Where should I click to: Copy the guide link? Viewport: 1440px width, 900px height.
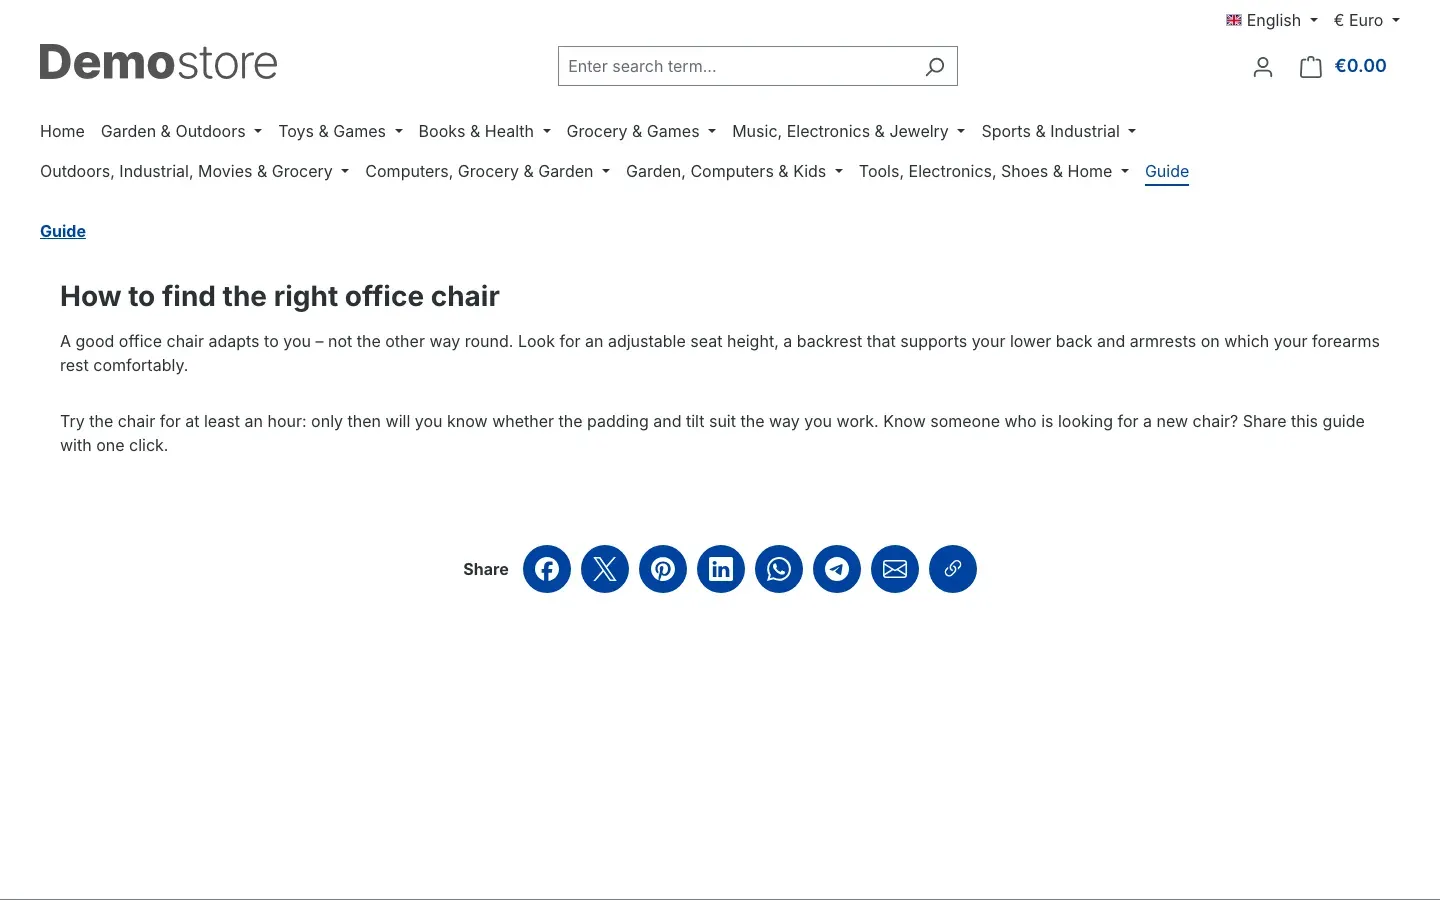tap(953, 569)
